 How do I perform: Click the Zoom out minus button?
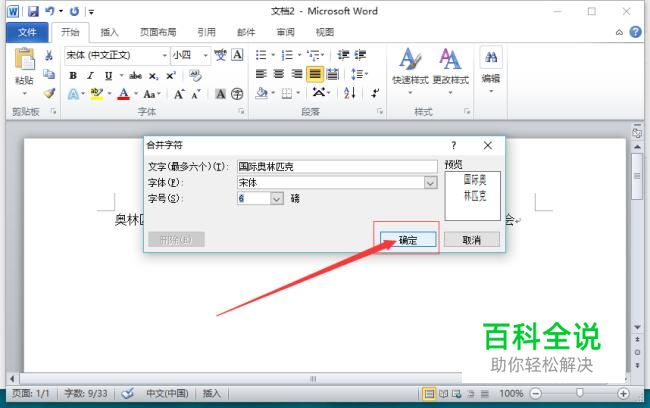pos(536,393)
